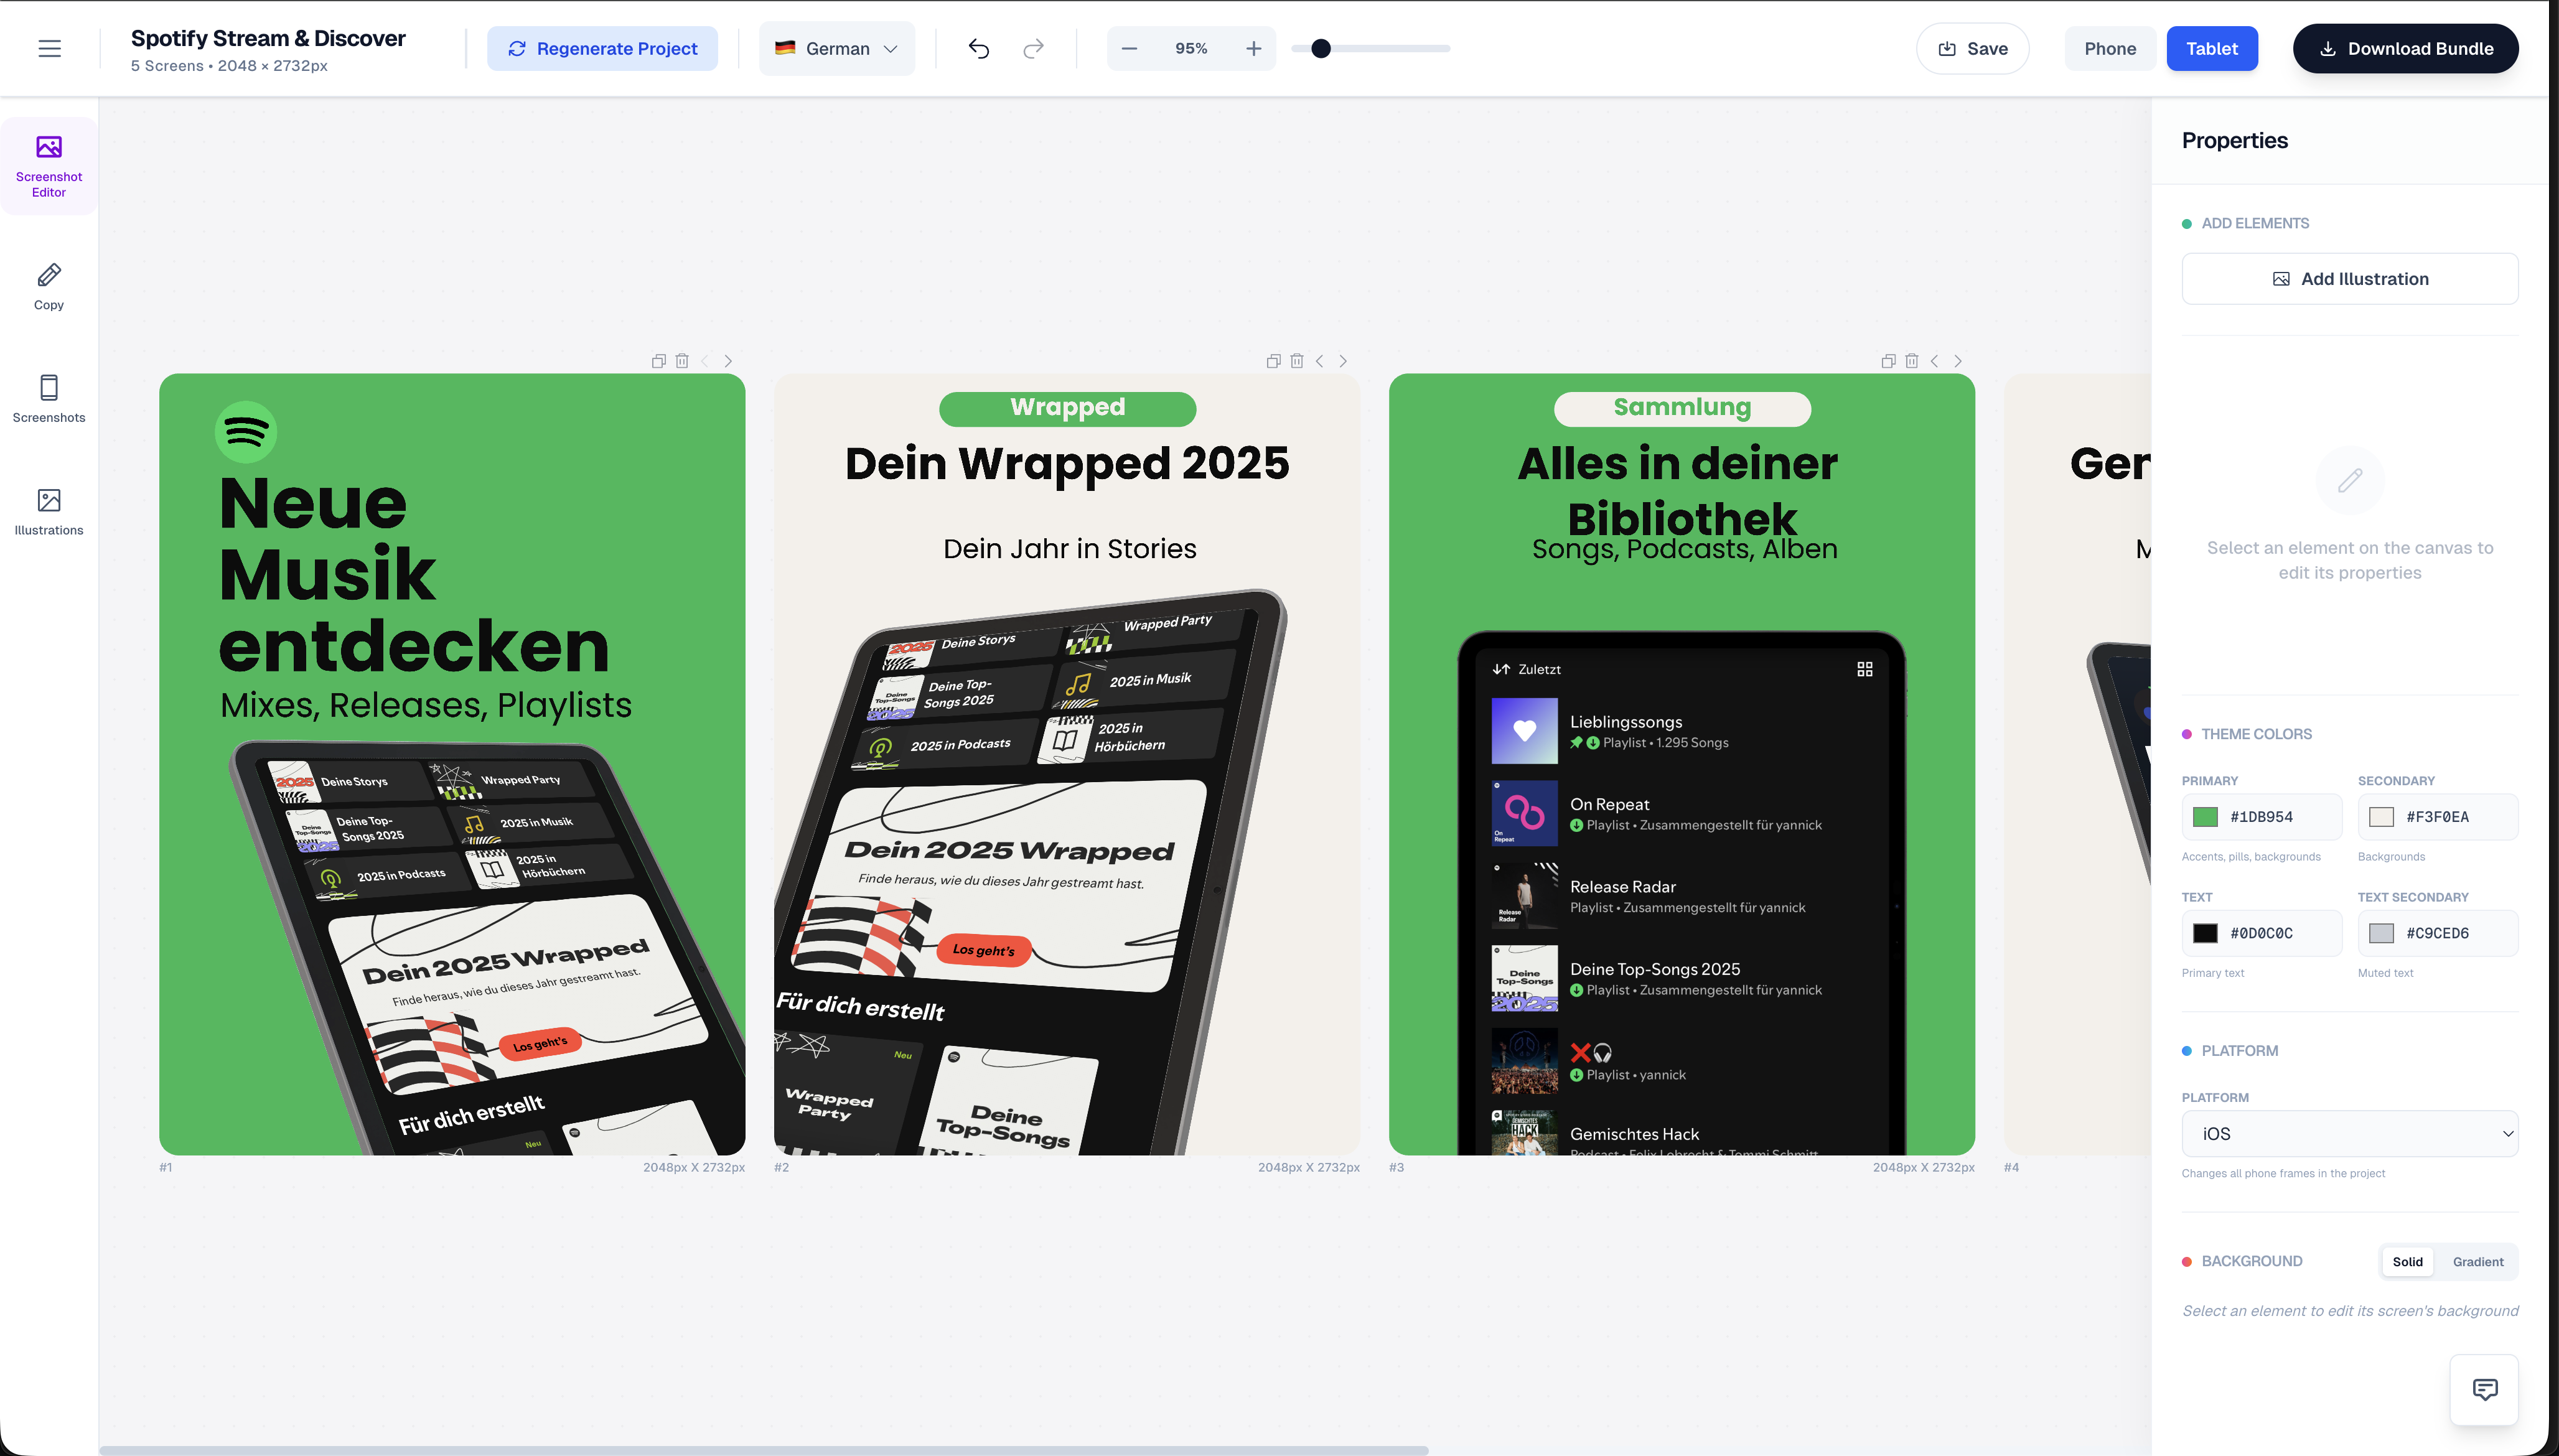Select Gradient background mode
This screenshot has height=1456, width=2559.
(2478, 1261)
